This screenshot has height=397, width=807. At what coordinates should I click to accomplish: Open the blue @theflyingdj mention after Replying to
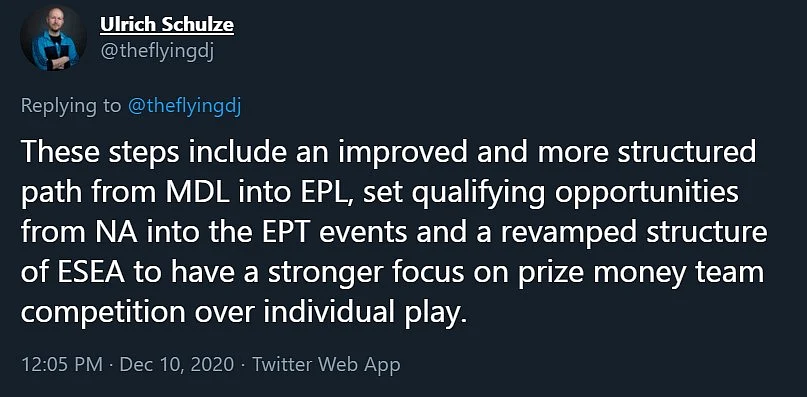[184, 106]
